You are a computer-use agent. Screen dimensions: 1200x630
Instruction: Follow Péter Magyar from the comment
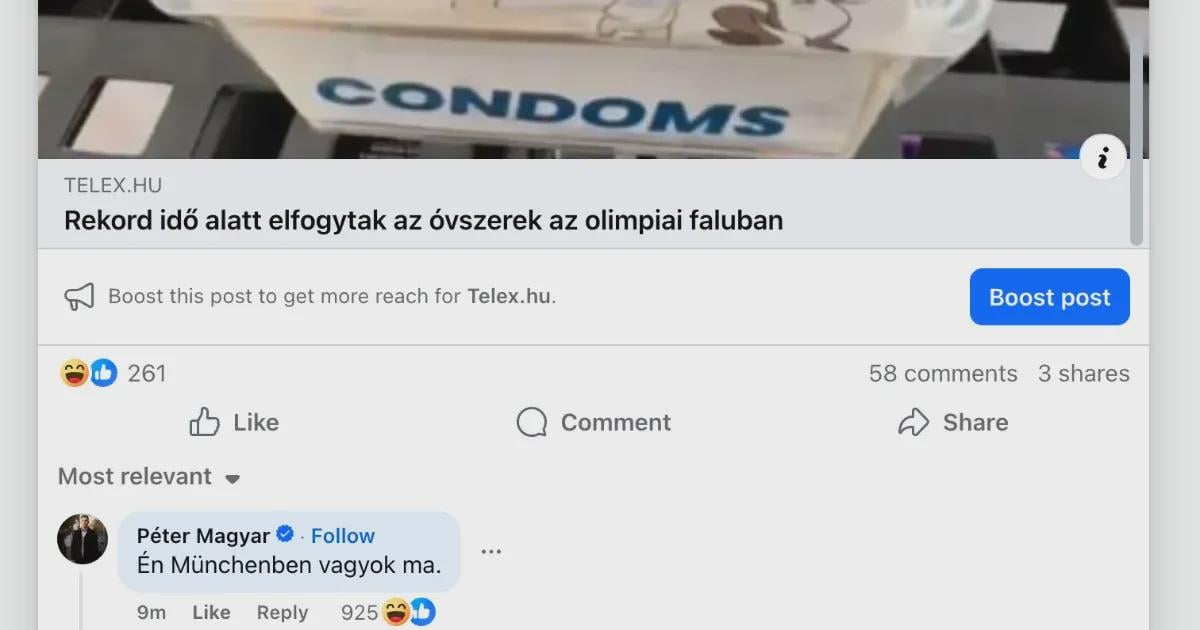[343, 536]
